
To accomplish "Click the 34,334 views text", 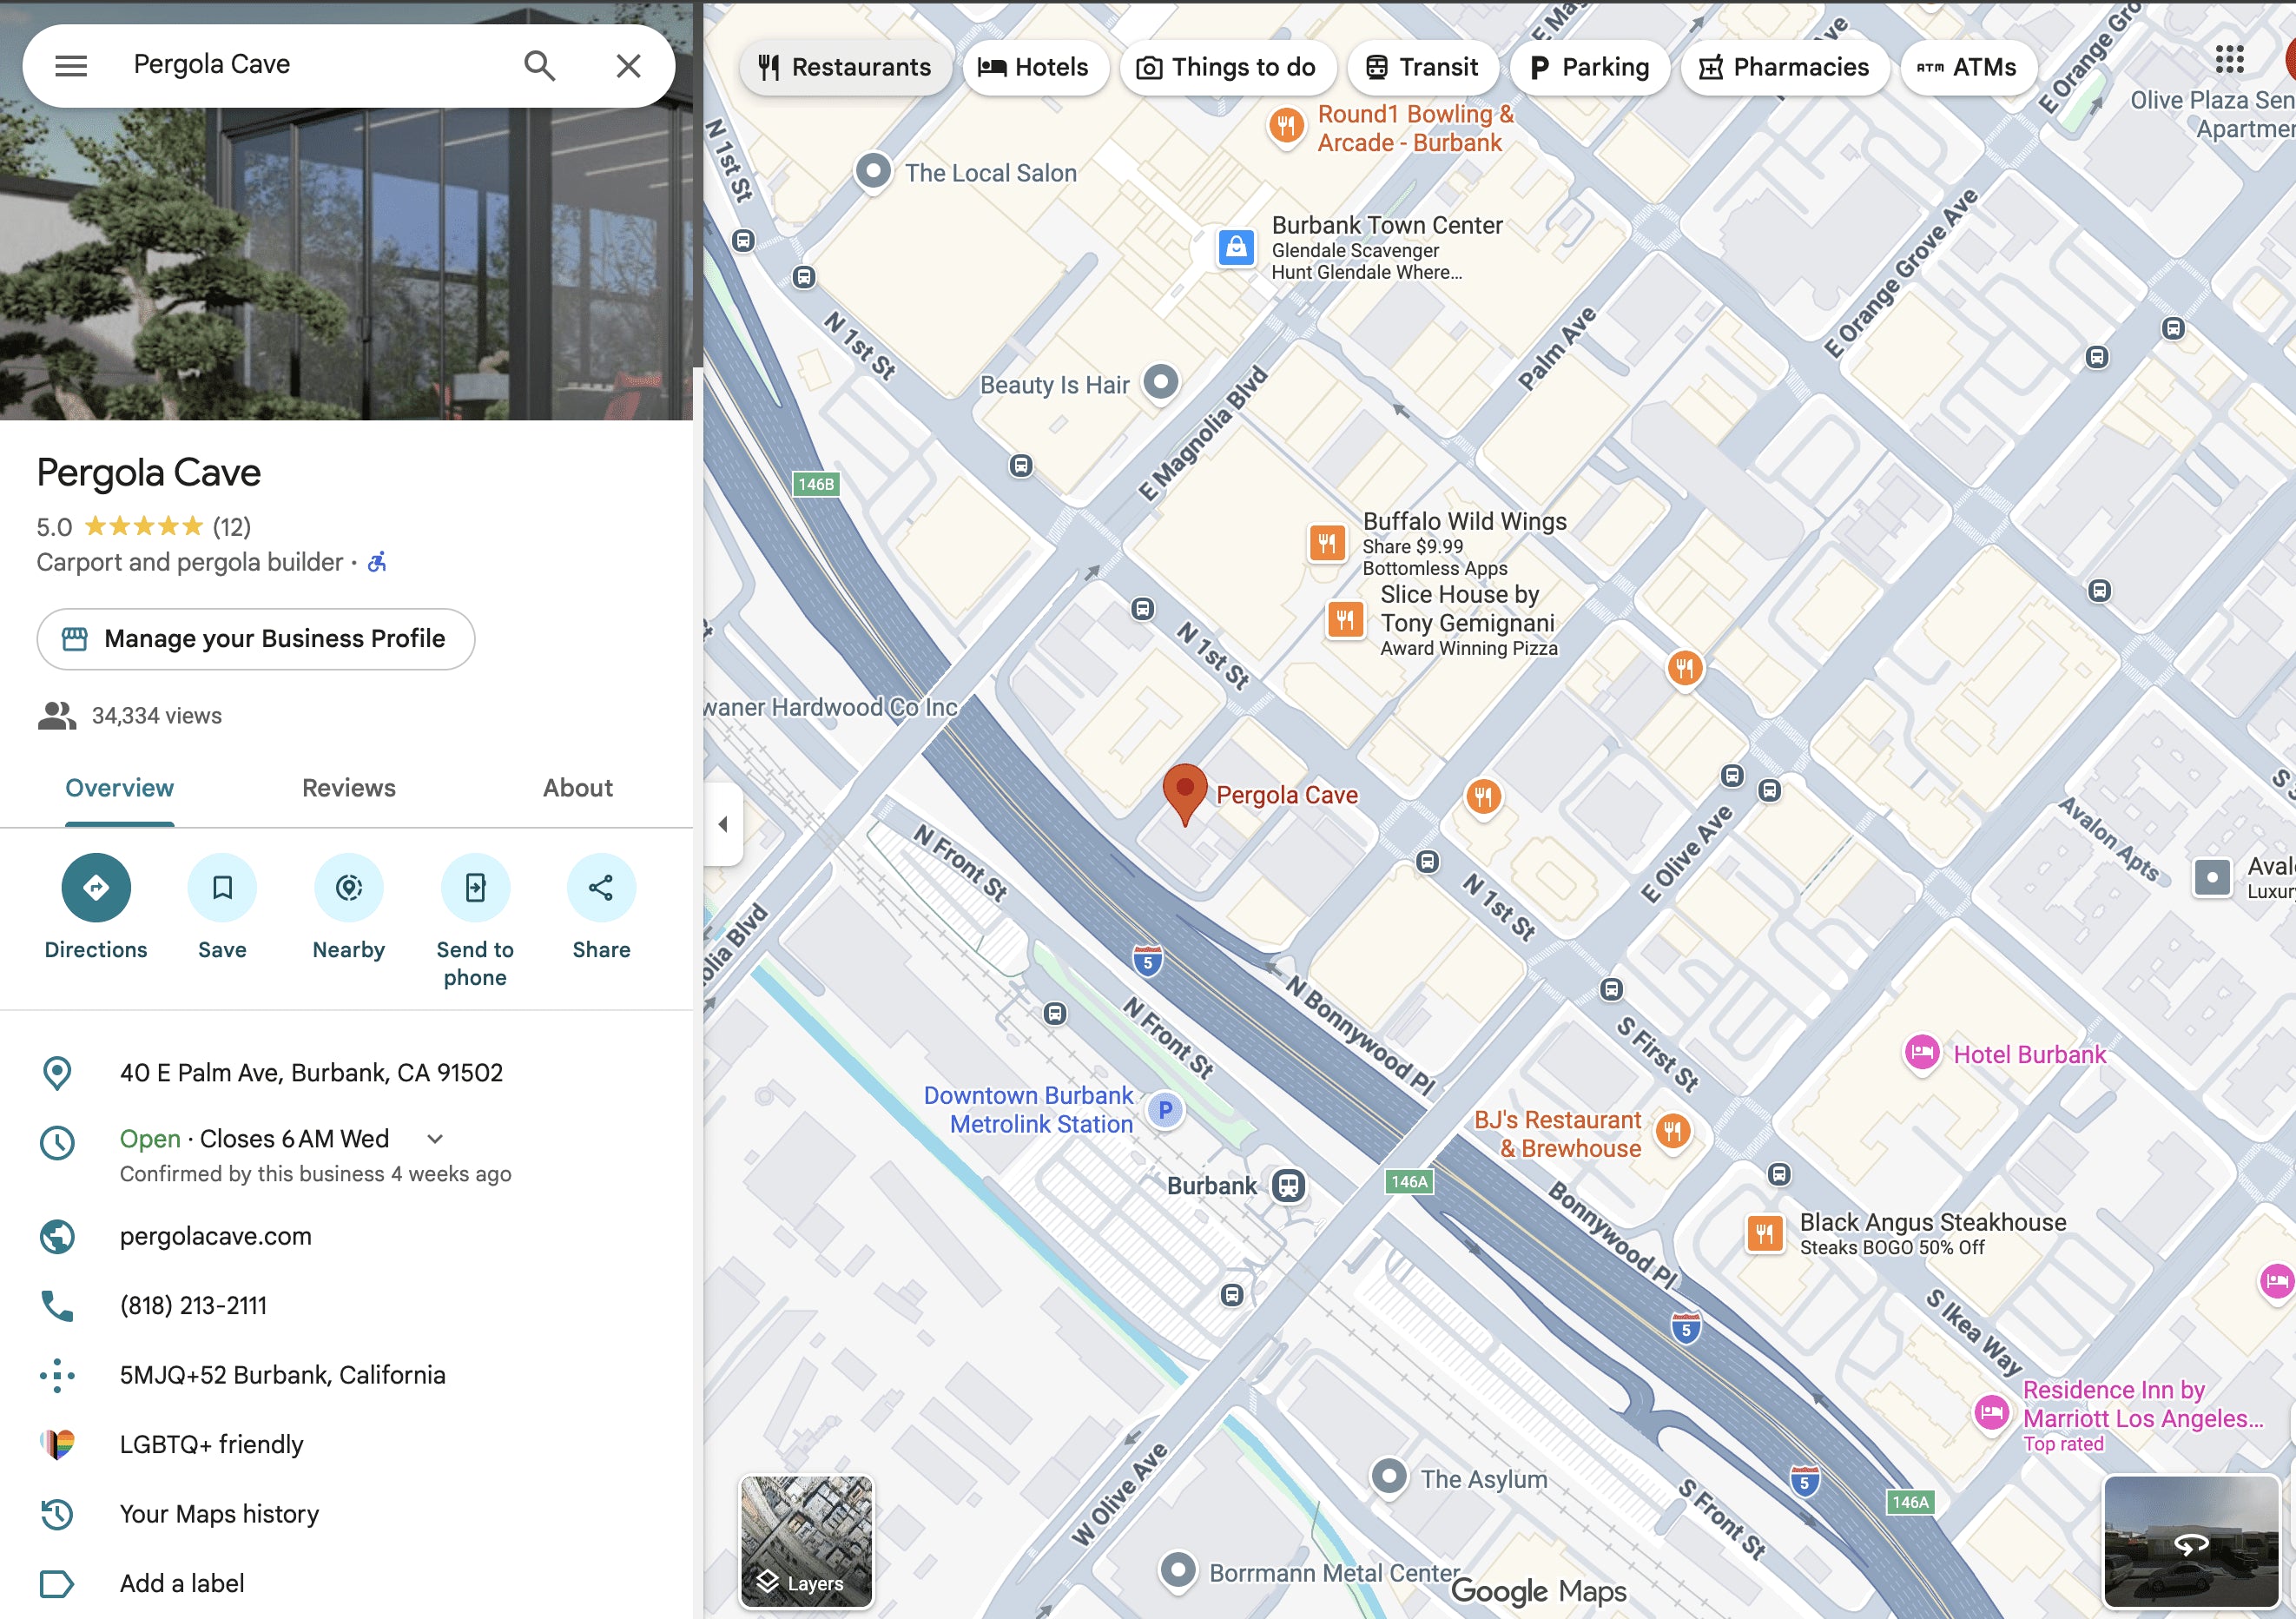I will point(157,716).
